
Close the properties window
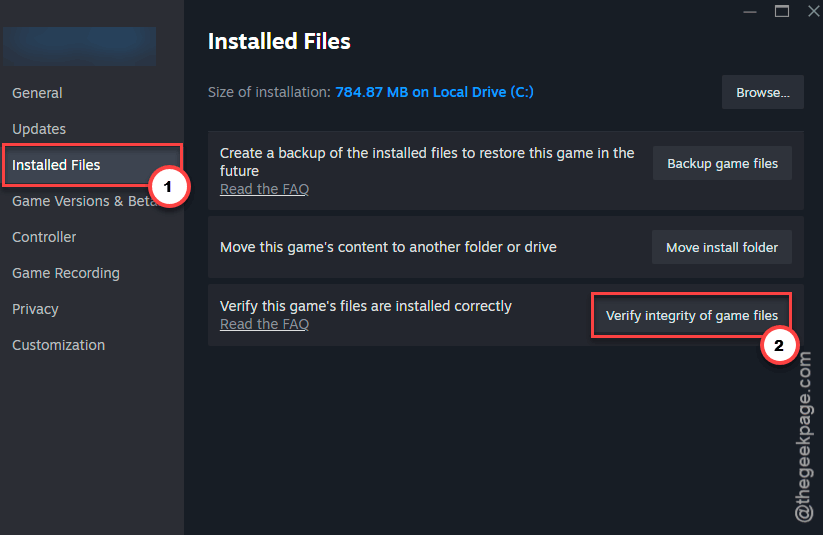[x=813, y=11]
